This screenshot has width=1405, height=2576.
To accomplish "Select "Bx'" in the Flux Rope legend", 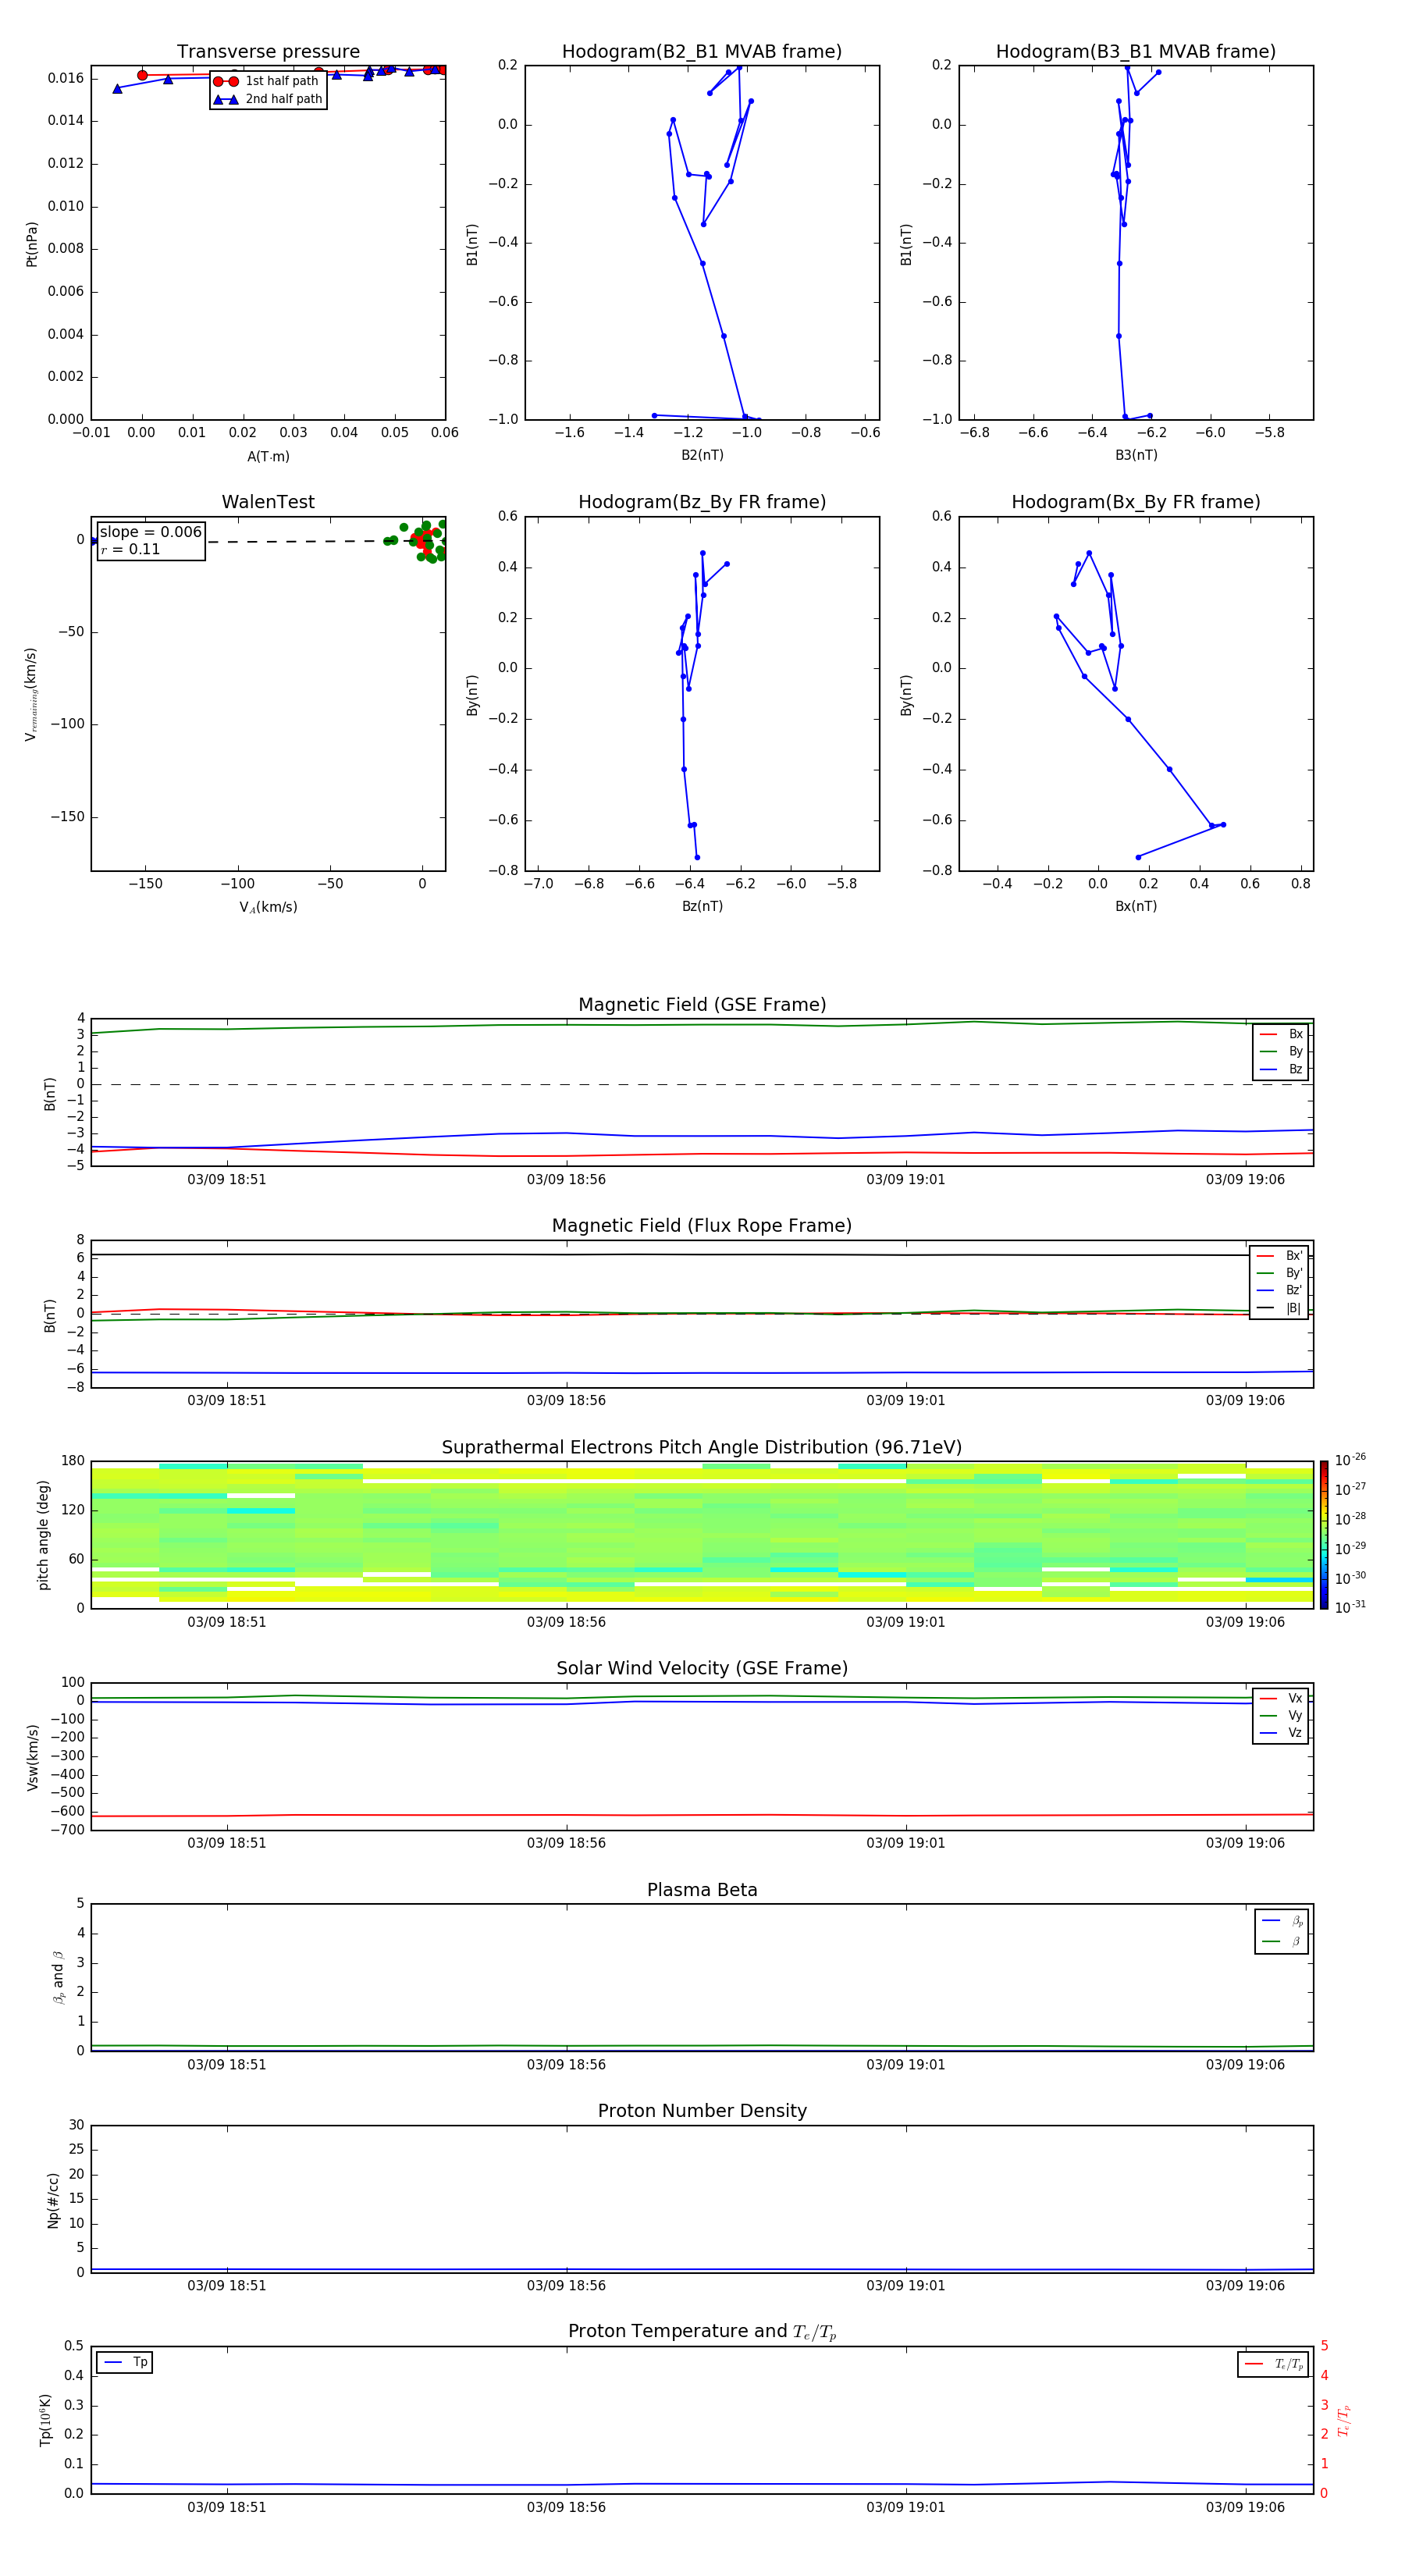I will coord(1279,1256).
